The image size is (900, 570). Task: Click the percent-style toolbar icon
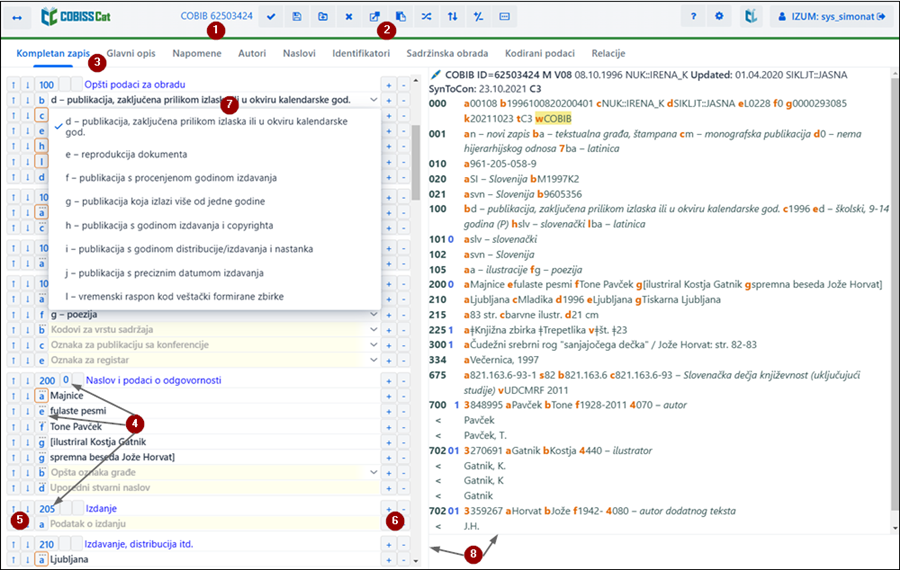coord(479,17)
